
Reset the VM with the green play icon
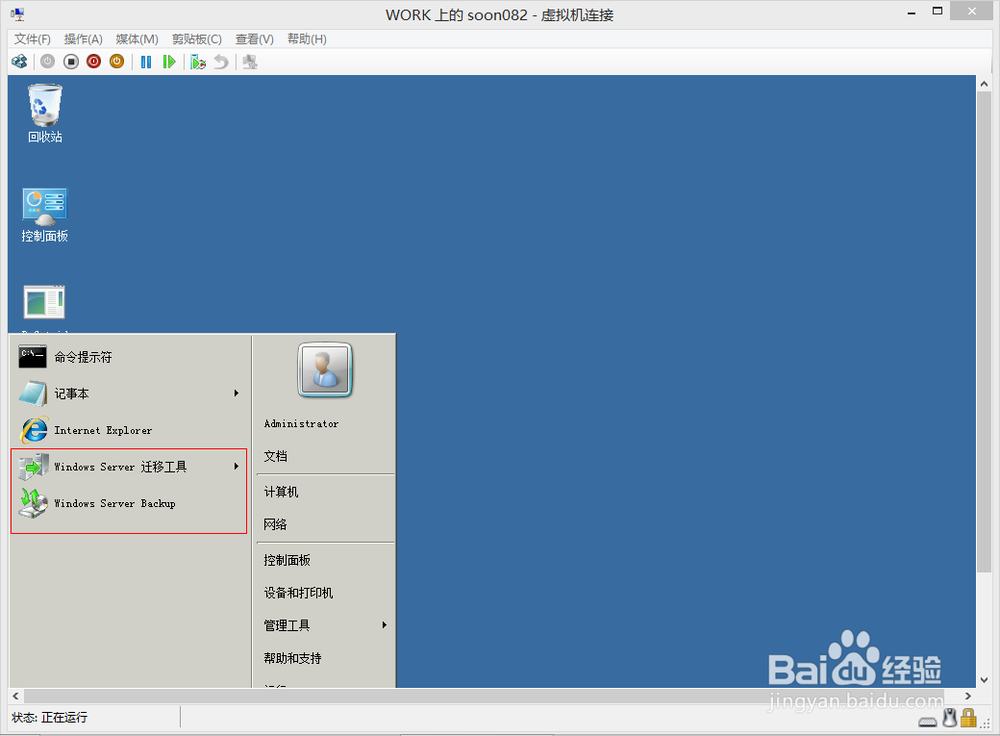coord(169,62)
